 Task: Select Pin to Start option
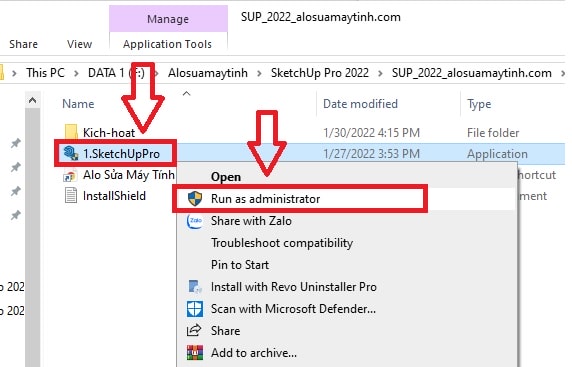[x=240, y=265]
